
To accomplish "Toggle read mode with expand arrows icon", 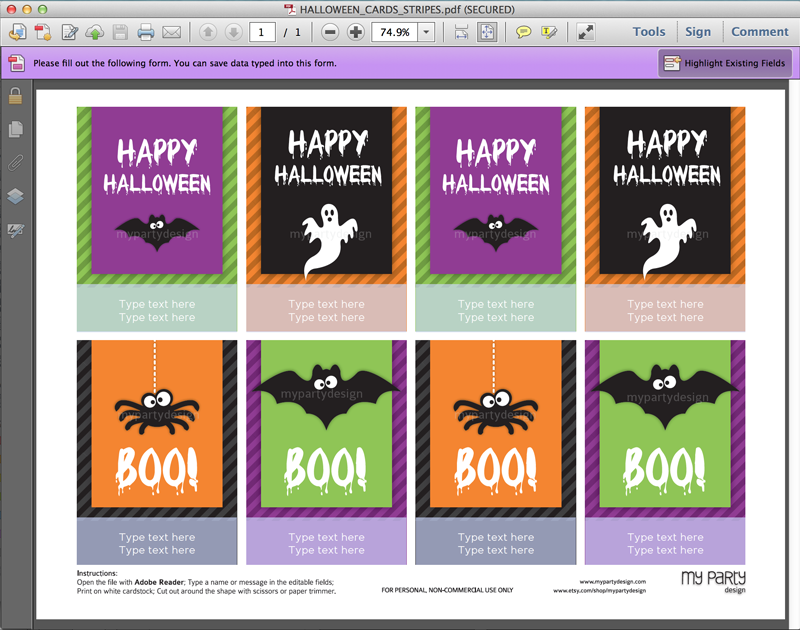I will [x=585, y=32].
